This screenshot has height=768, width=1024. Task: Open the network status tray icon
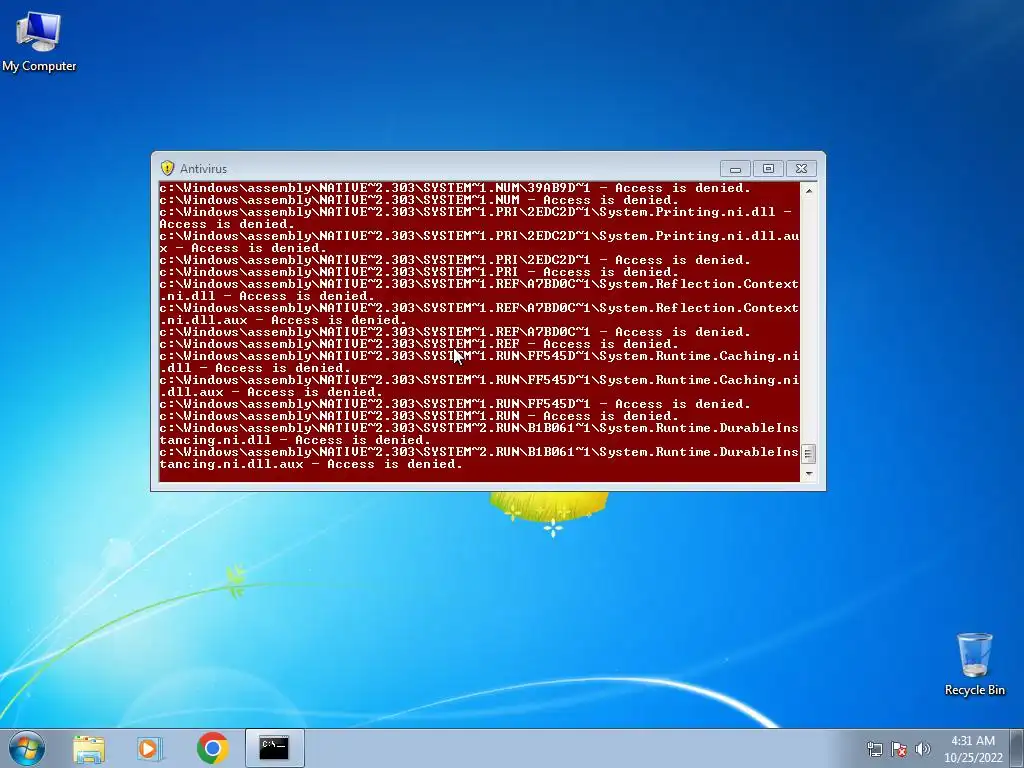pos(874,749)
